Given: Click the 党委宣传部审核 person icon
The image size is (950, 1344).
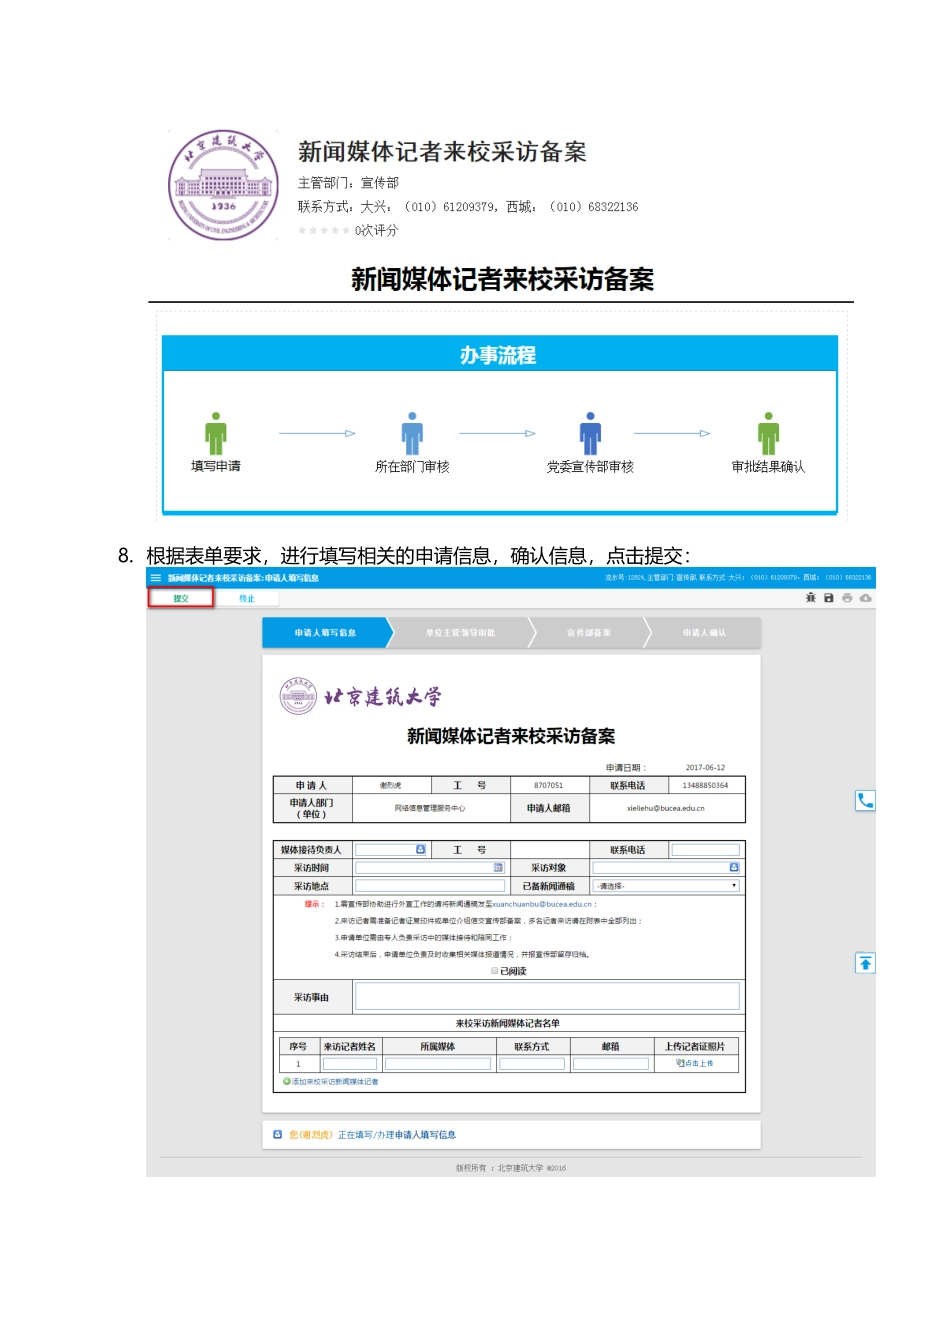Looking at the screenshot, I should pyautogui.click(x=590, y=433).
